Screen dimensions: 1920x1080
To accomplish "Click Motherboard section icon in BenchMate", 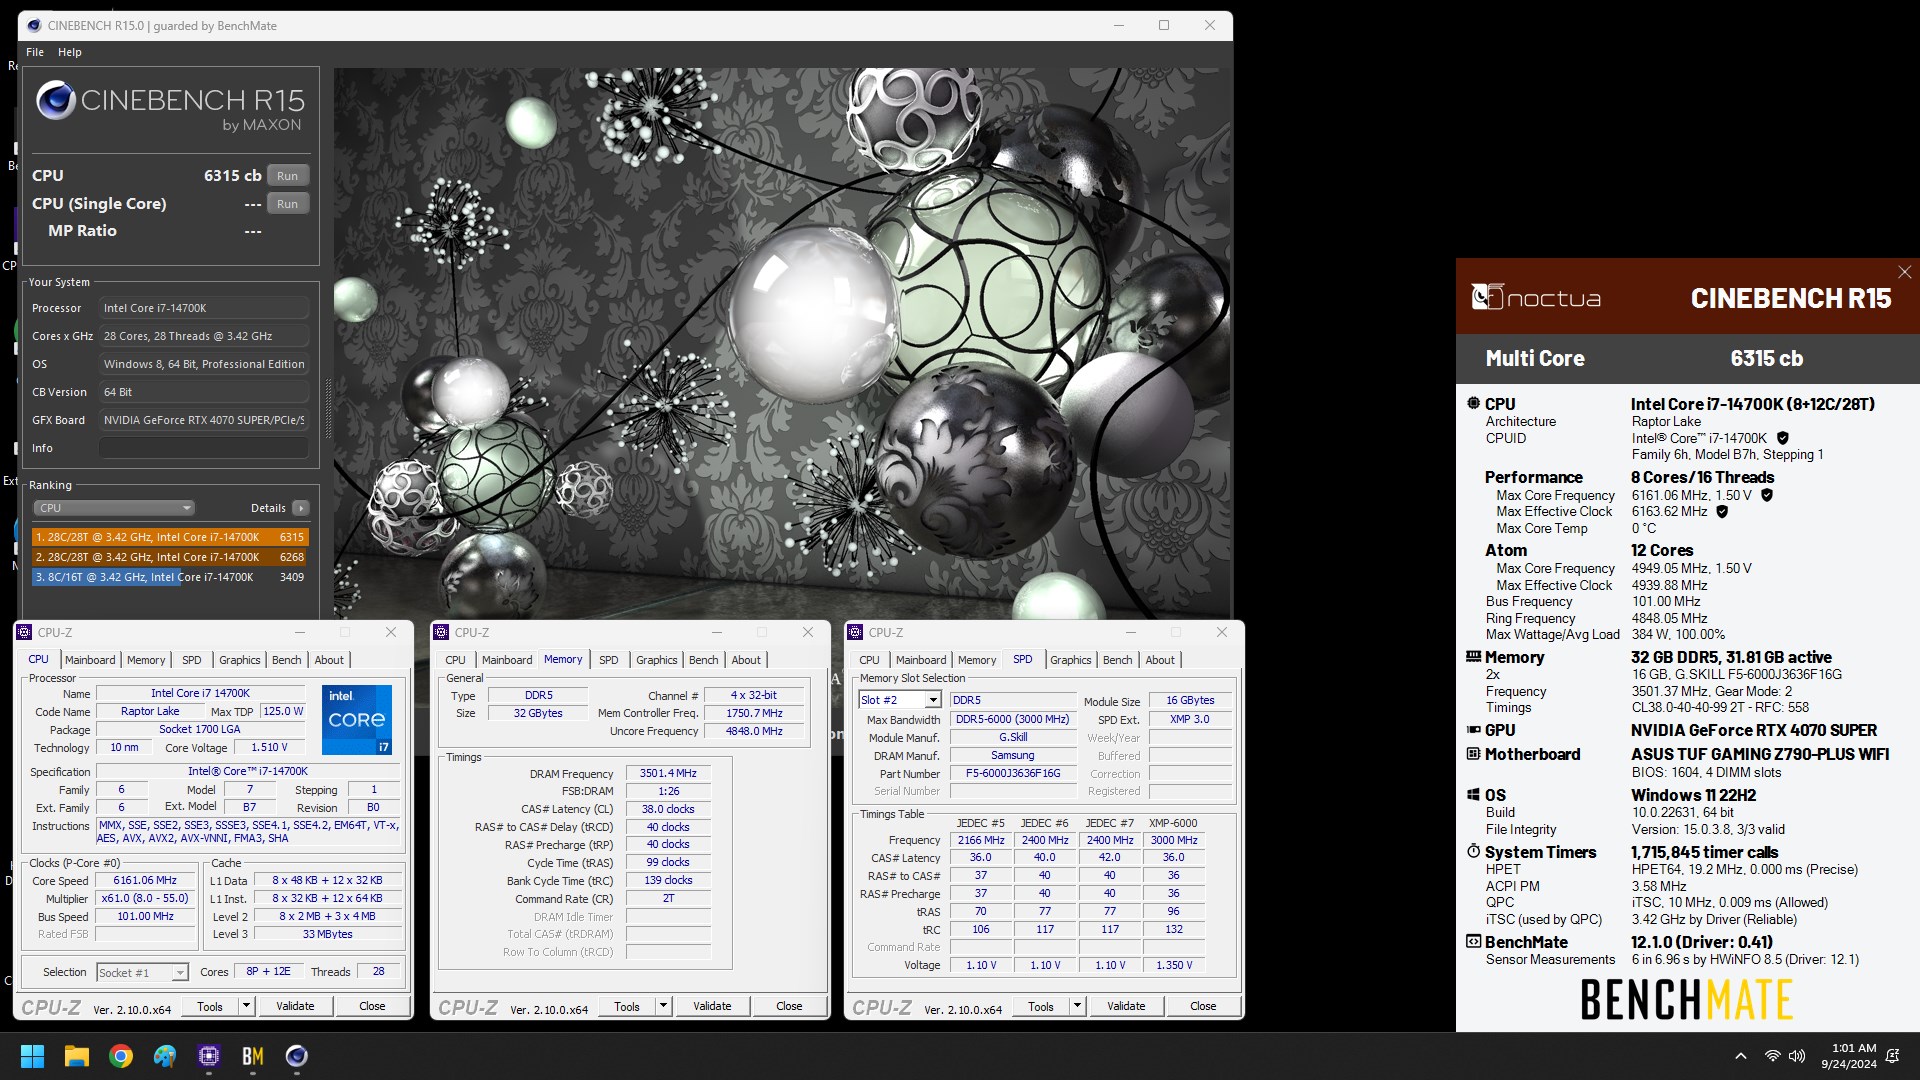I will (1473, 754).
